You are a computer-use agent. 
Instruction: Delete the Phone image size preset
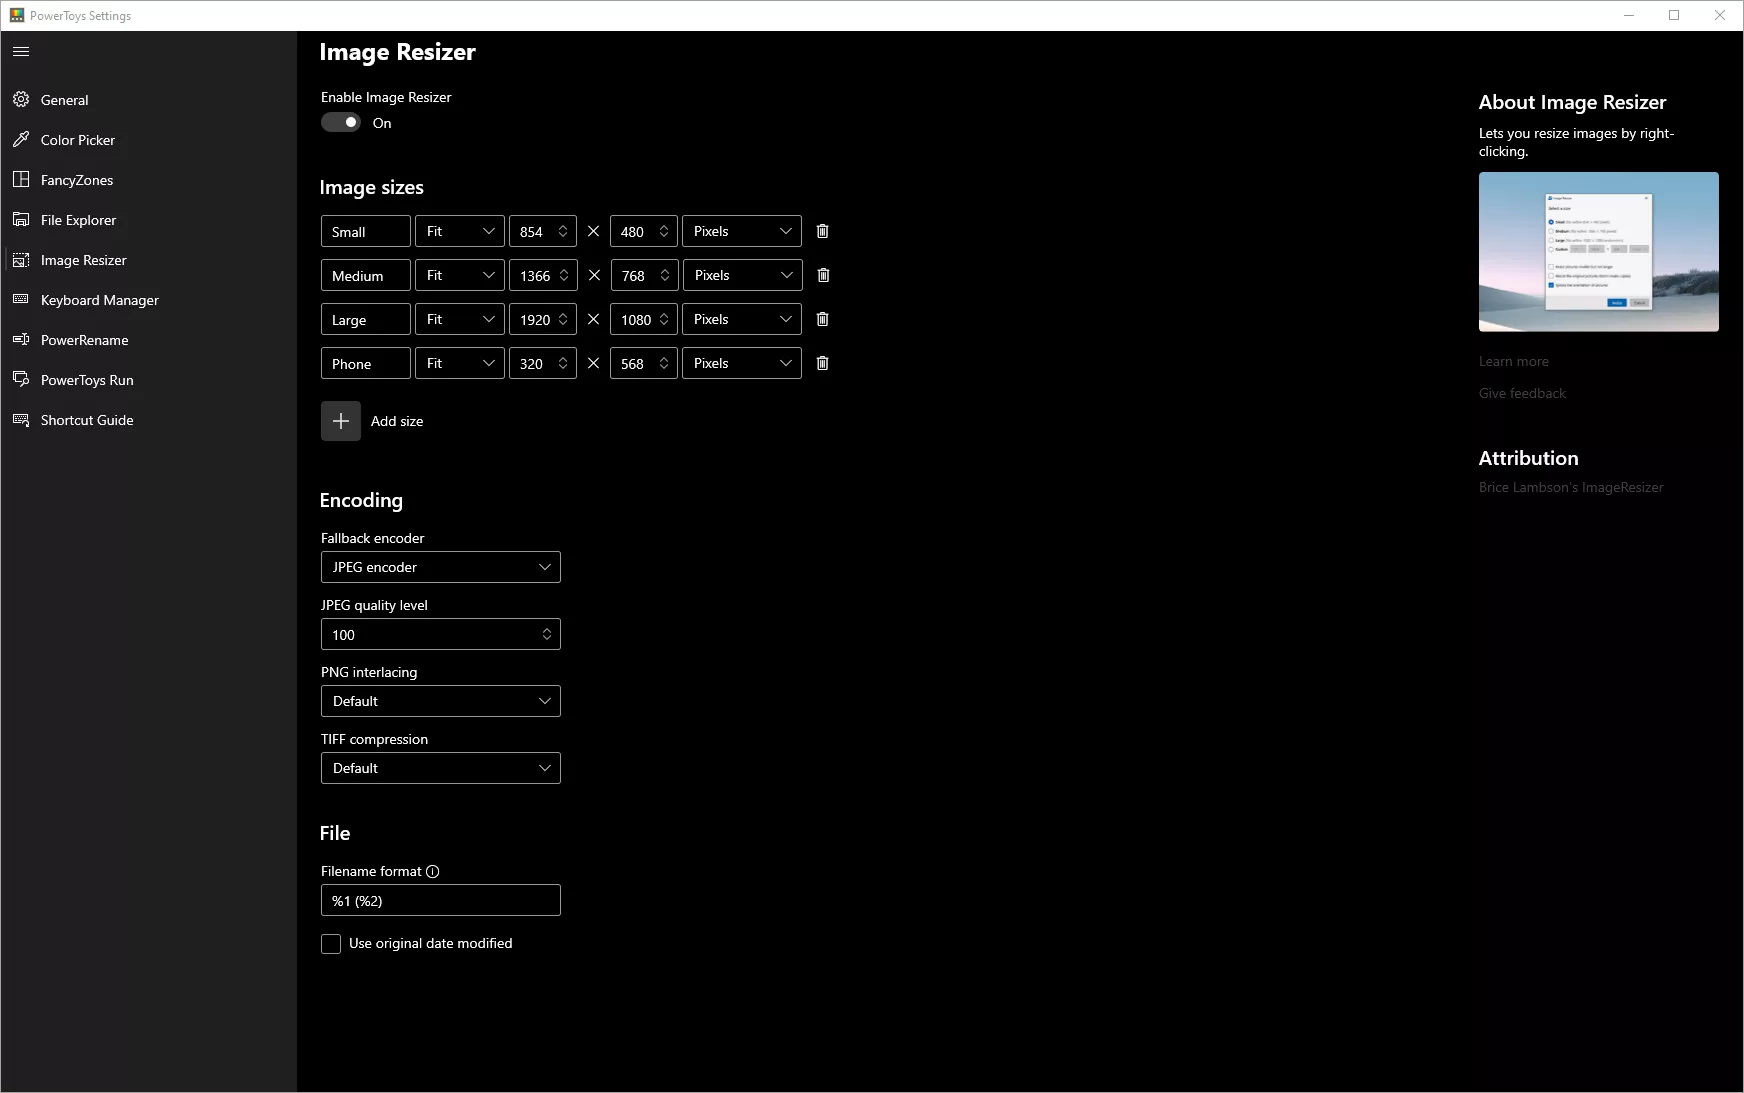822,363
